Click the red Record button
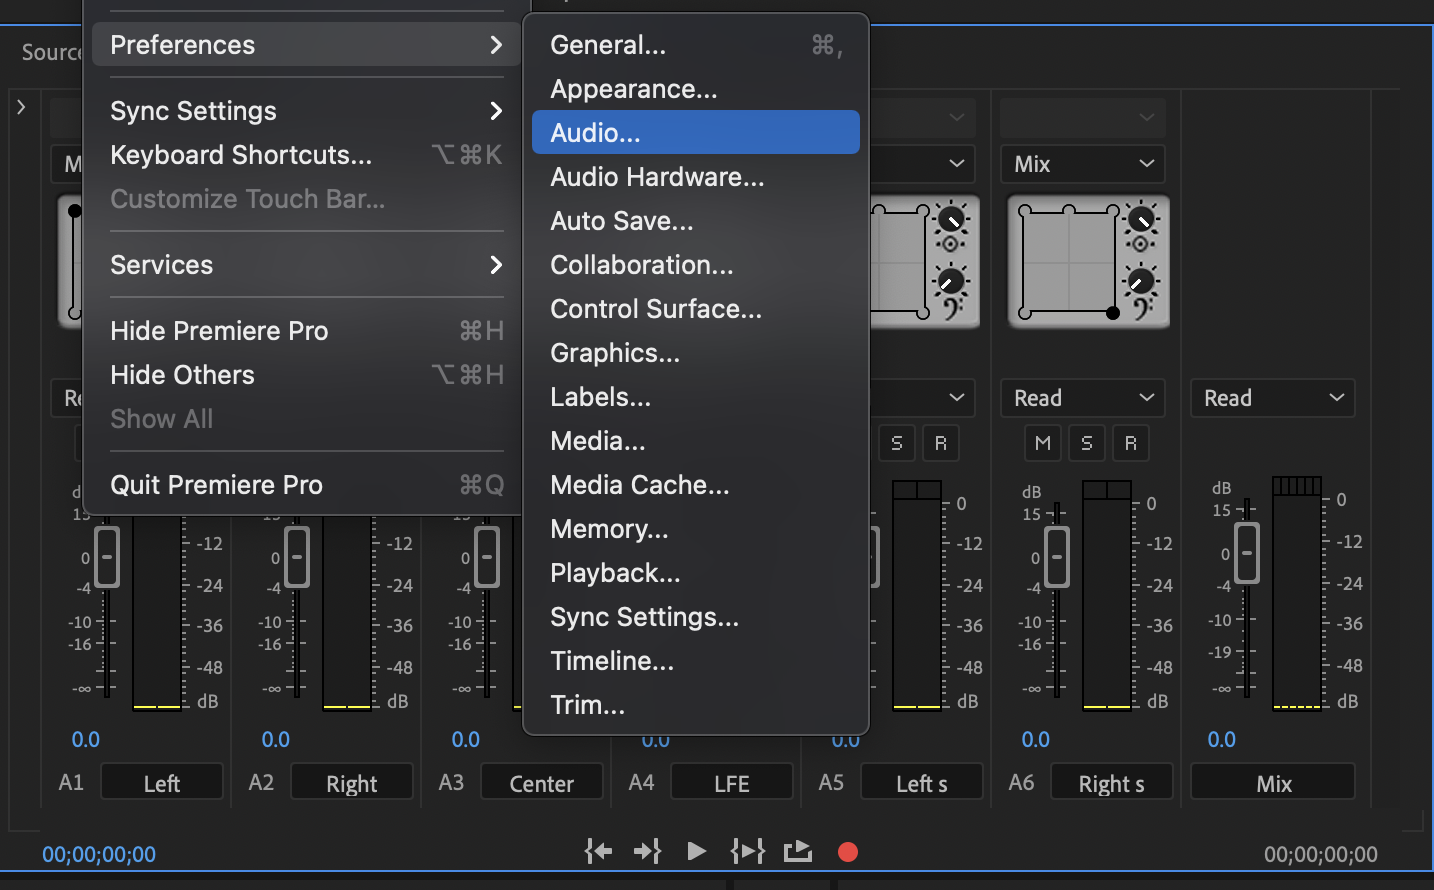The height and width of the screenshot is (890, 1434). pos(848,851)
